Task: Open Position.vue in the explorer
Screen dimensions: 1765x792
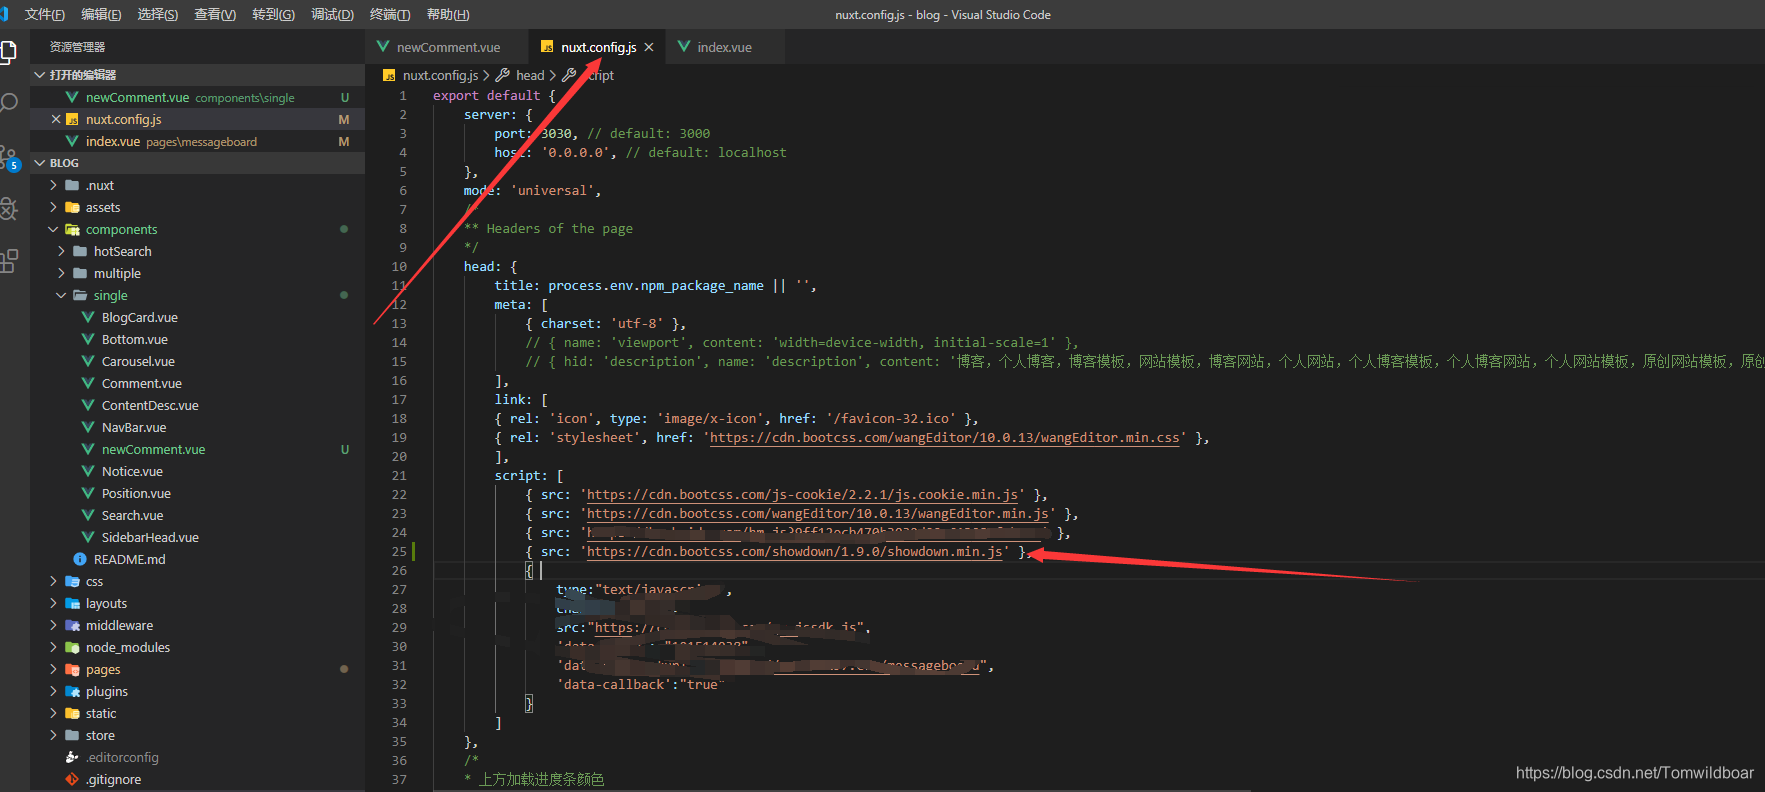Action: point(136,493)
